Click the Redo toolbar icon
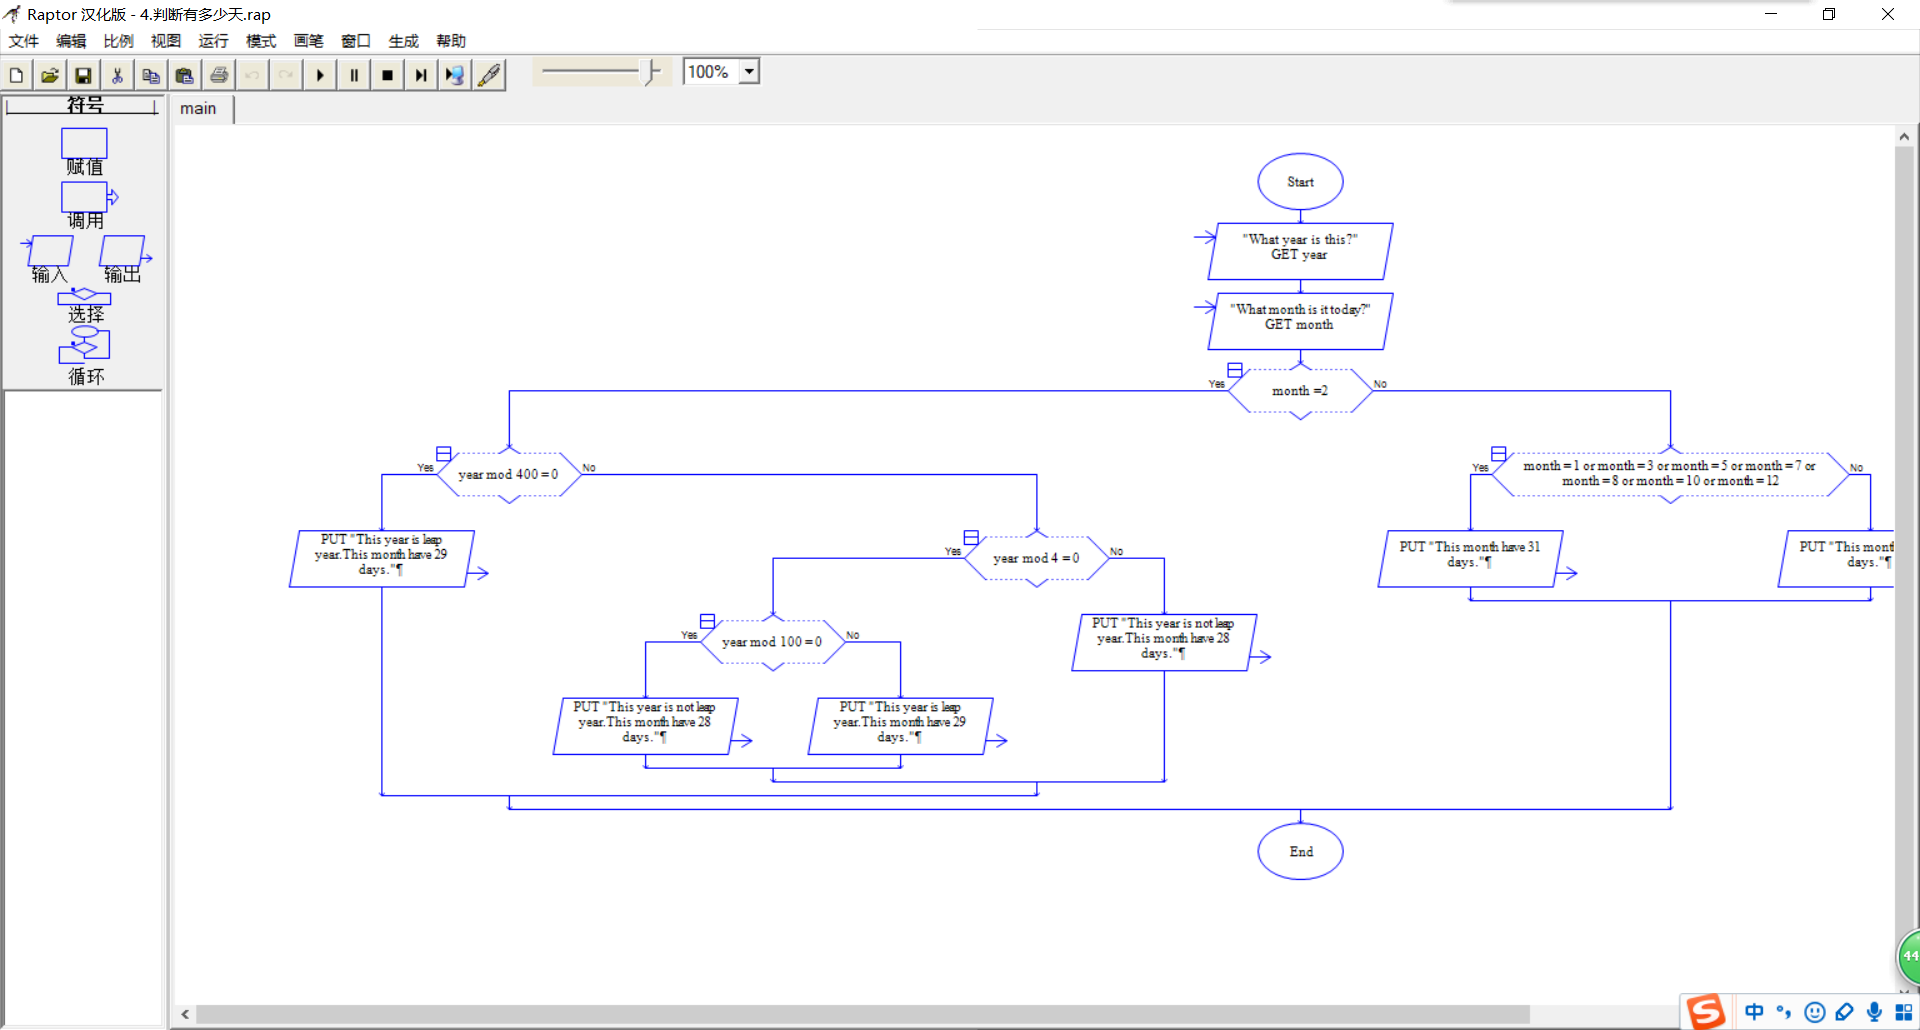Screen dimensions: 1920x1030 tap(286, 75)
